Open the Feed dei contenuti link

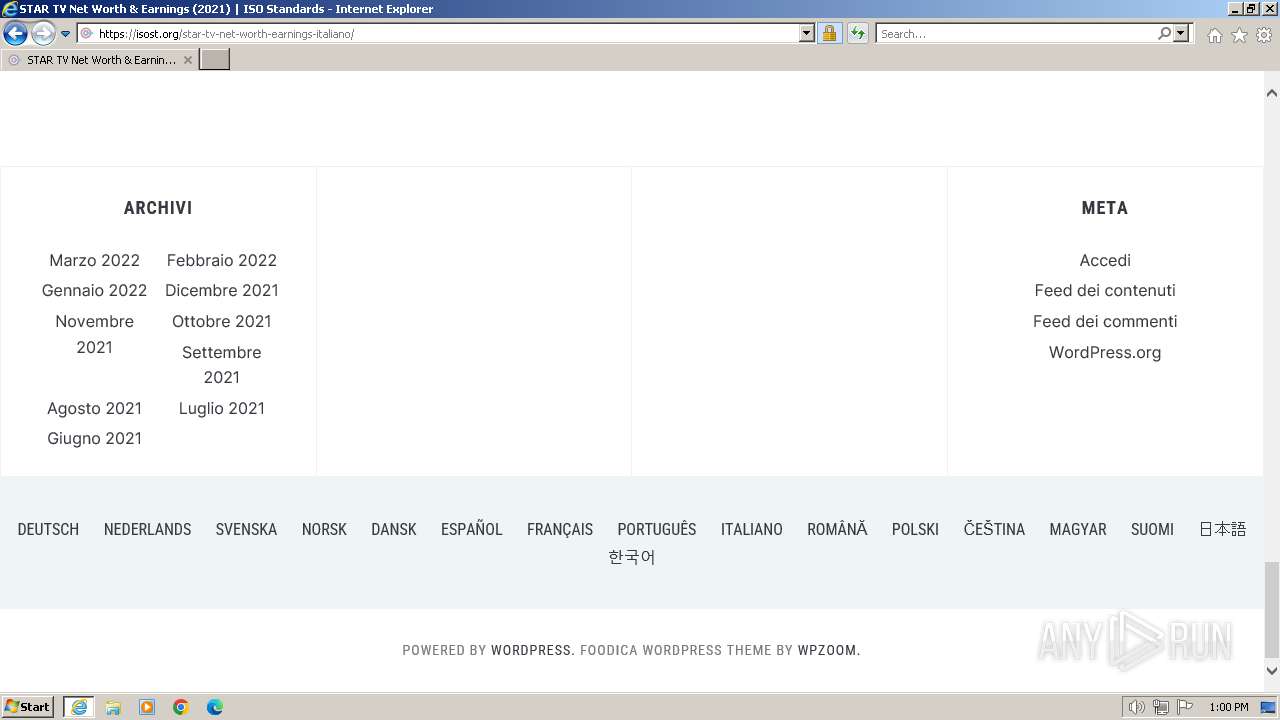(1105, 290)
